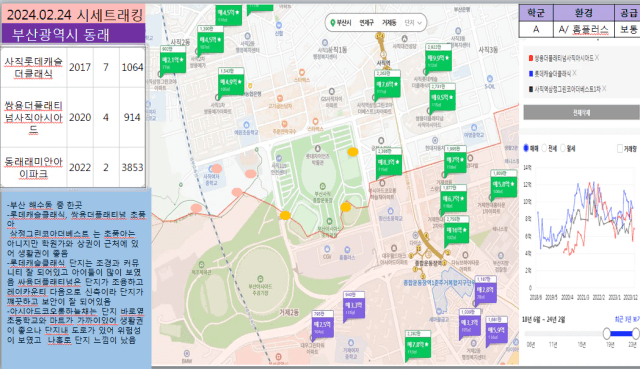
Task: Click the 최근 3년 link
Action: click(627, 319)
